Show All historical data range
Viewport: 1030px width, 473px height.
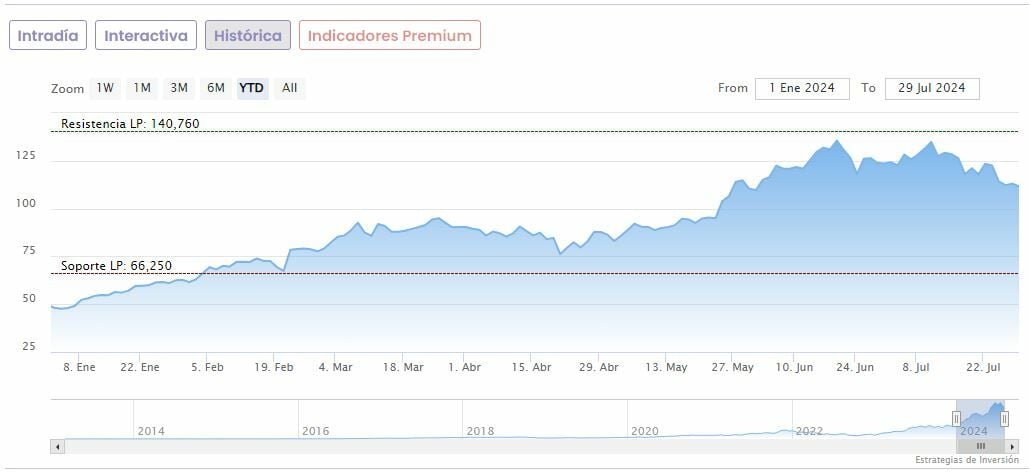[x=289, y=88]
